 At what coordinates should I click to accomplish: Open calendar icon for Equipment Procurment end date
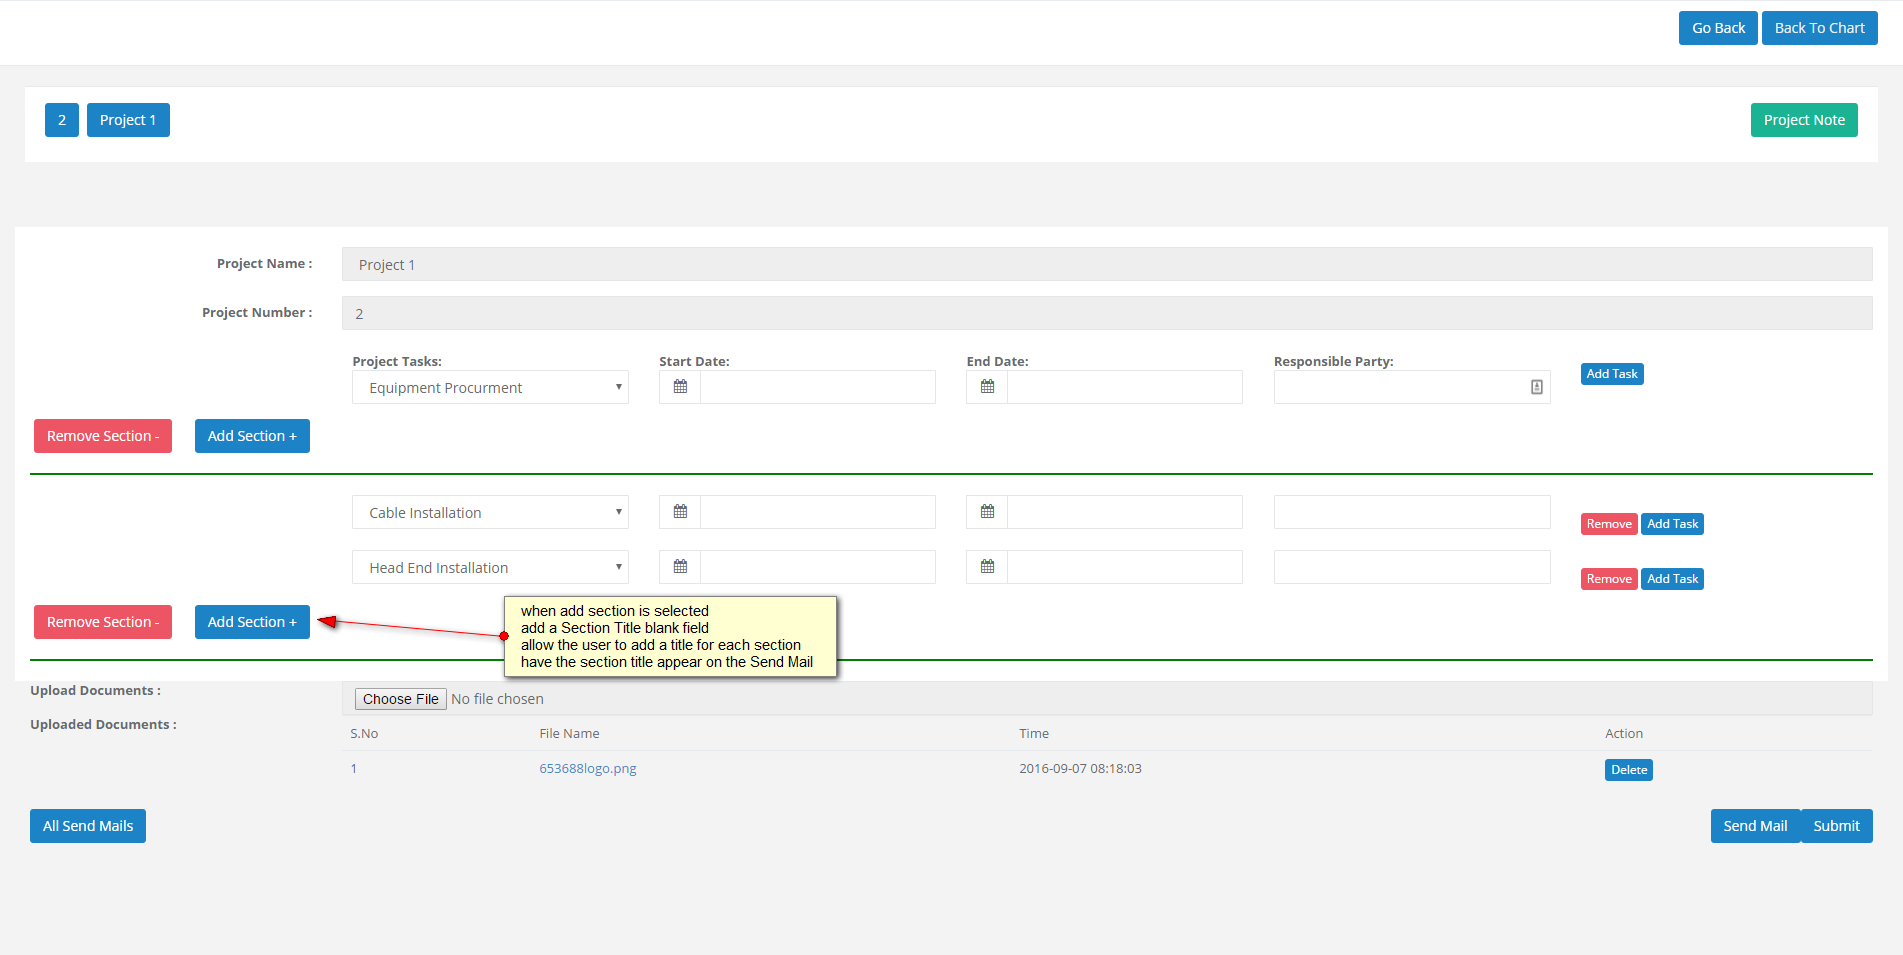[x=987, y=387]
